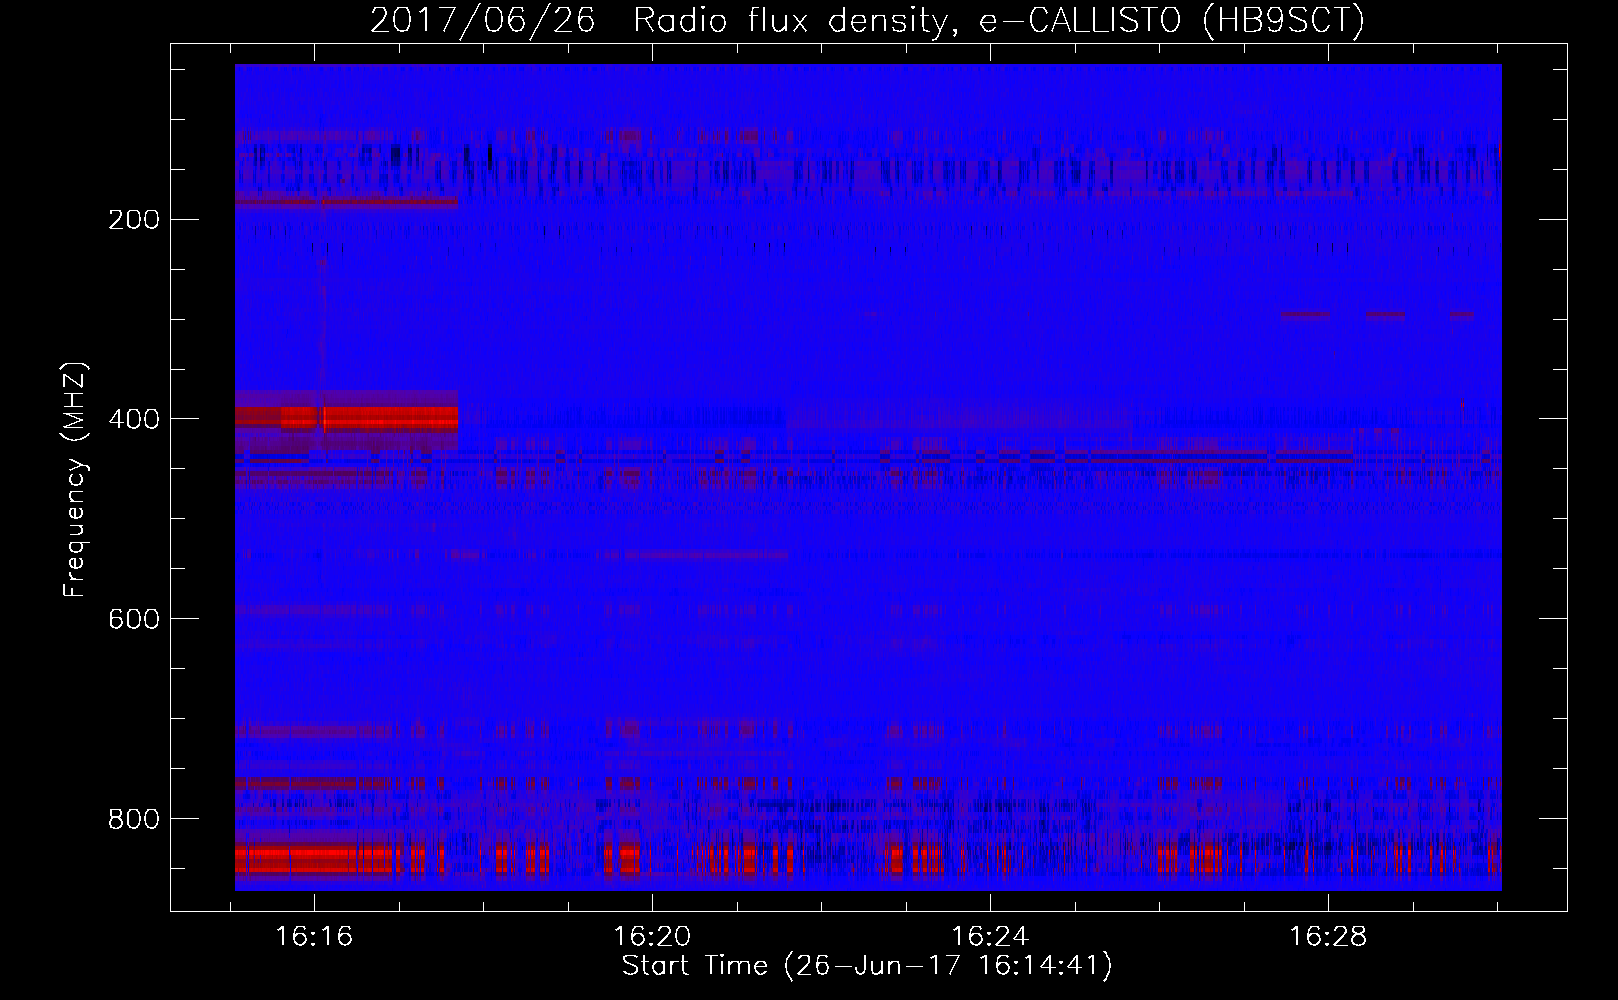The image size is (1618, 1000).
Task: Click the 16:28 time tick label
Action: (1328, 937)
